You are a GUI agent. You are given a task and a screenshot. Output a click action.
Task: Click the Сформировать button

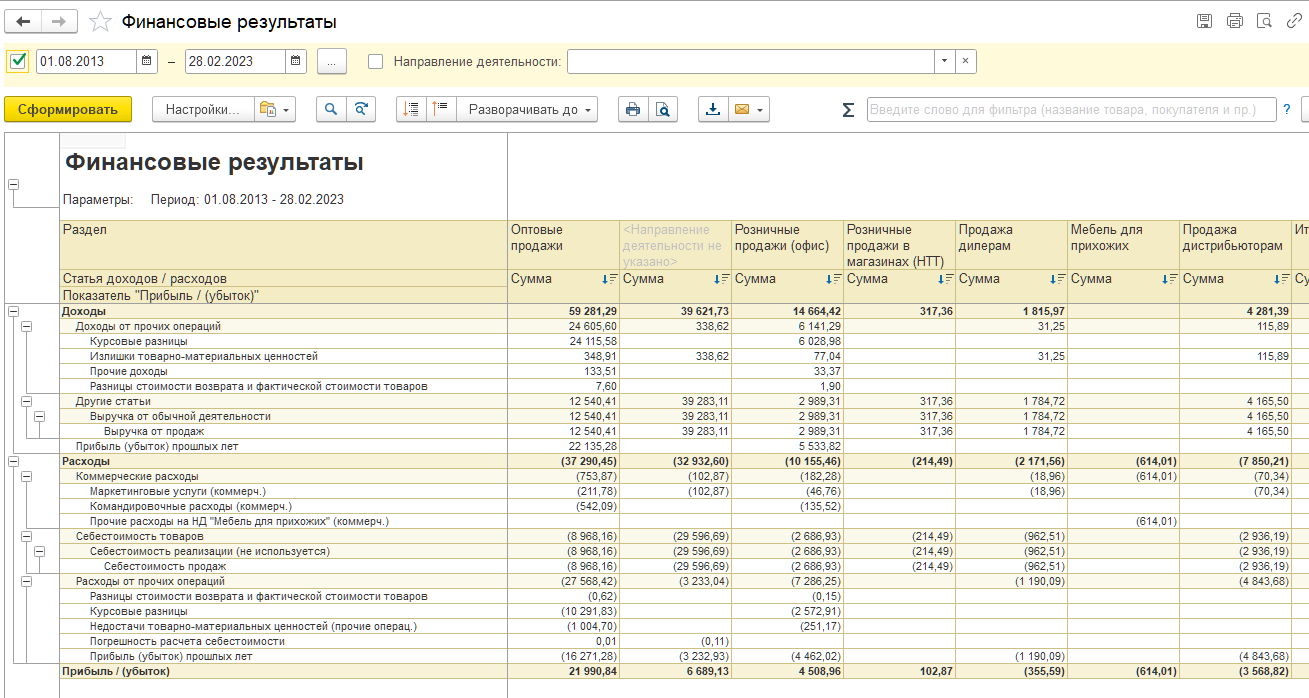click(68, 110)
